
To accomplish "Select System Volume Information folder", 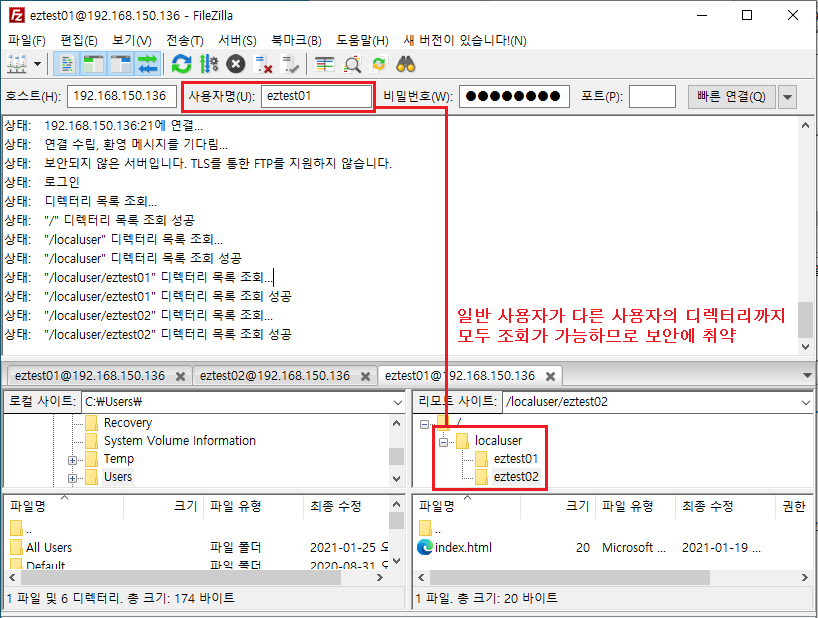I will 179,441.
